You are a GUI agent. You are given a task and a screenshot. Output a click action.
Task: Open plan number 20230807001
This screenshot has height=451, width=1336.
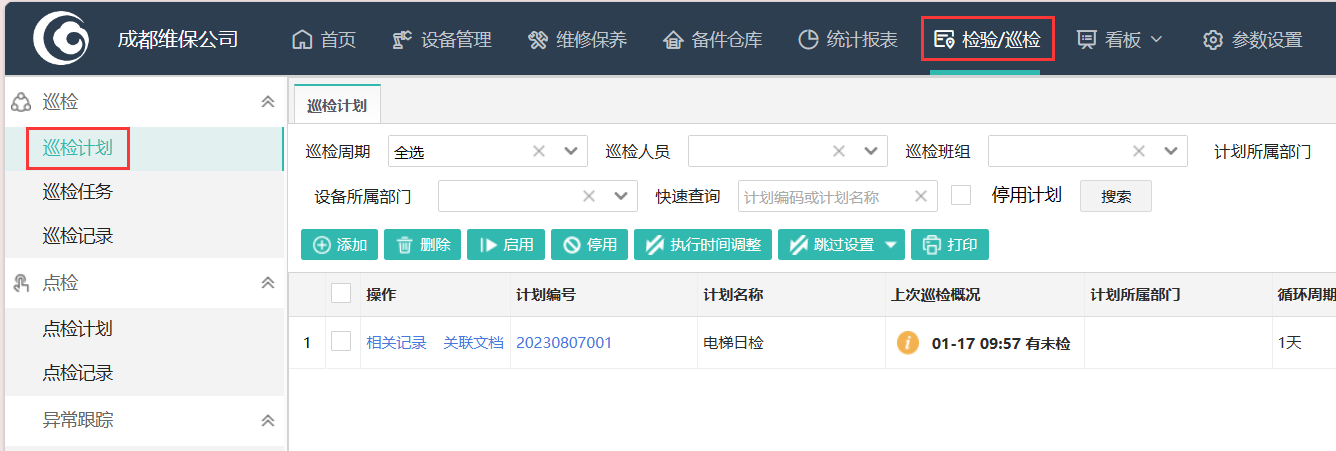(564, 343)
